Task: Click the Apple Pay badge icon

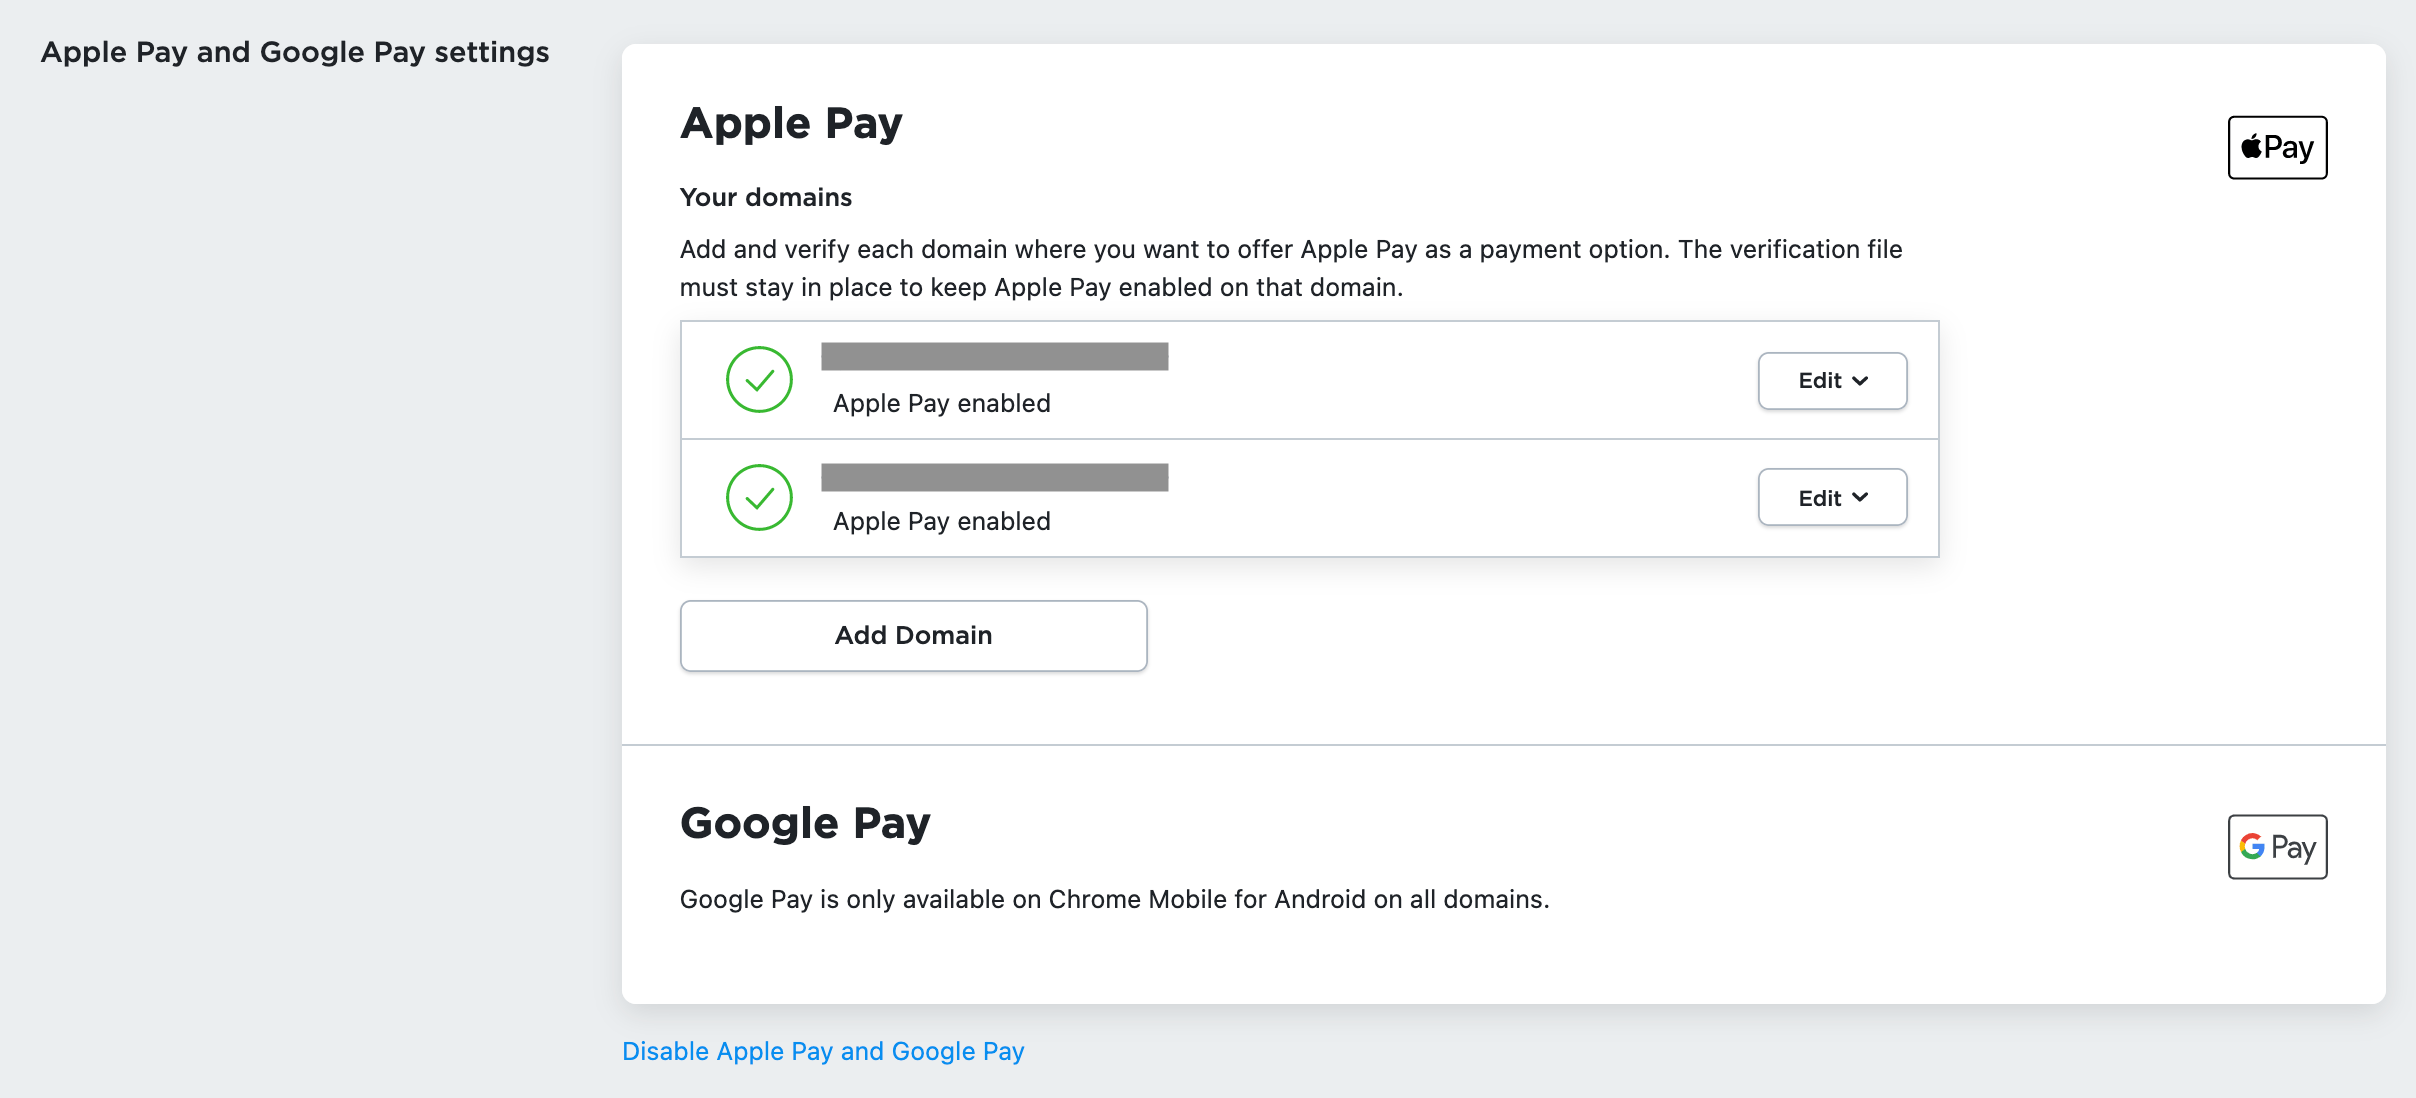Action: (x=2277, y=146)
